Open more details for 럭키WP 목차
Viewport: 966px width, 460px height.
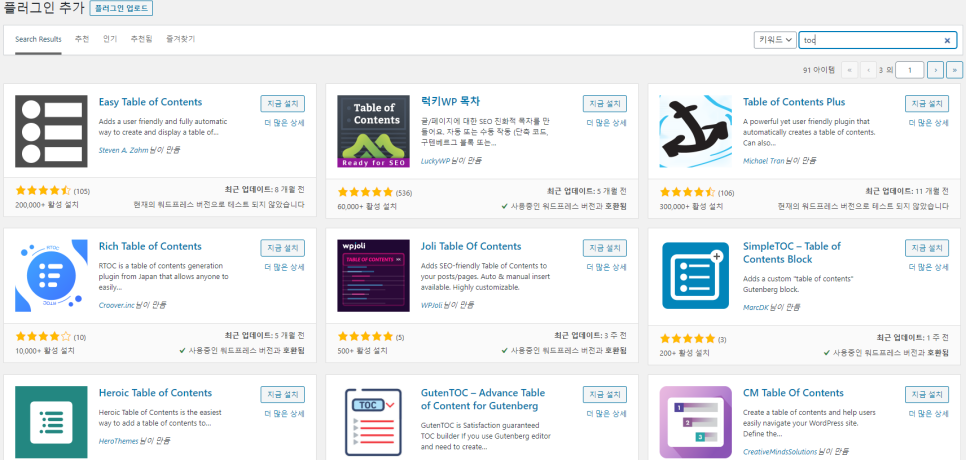click(606, 123)
